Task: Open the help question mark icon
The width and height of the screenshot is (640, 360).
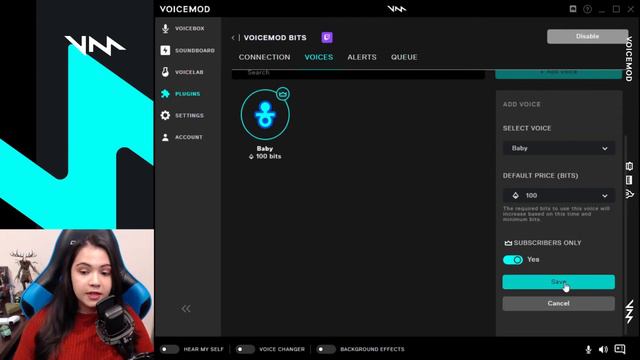Action: click(x=587, y=9)
